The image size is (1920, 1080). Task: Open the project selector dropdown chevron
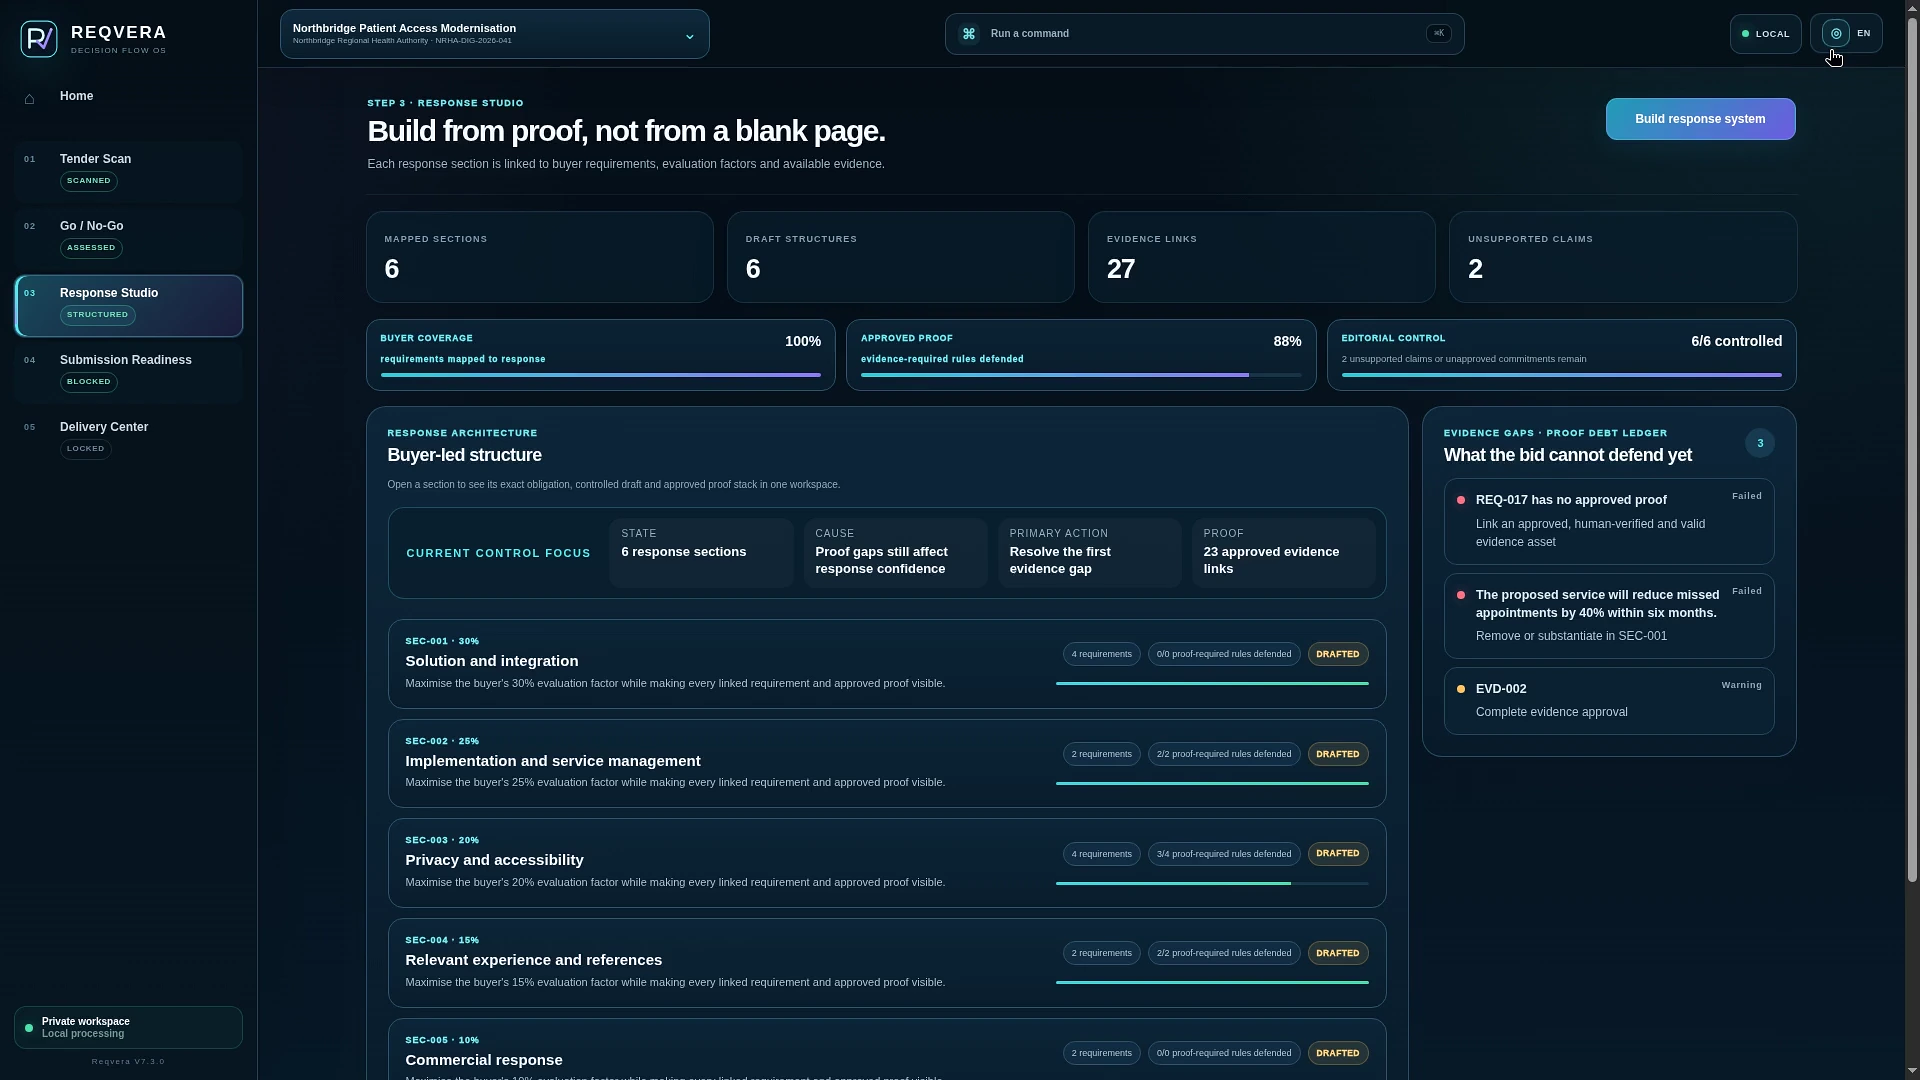[689, 37]
